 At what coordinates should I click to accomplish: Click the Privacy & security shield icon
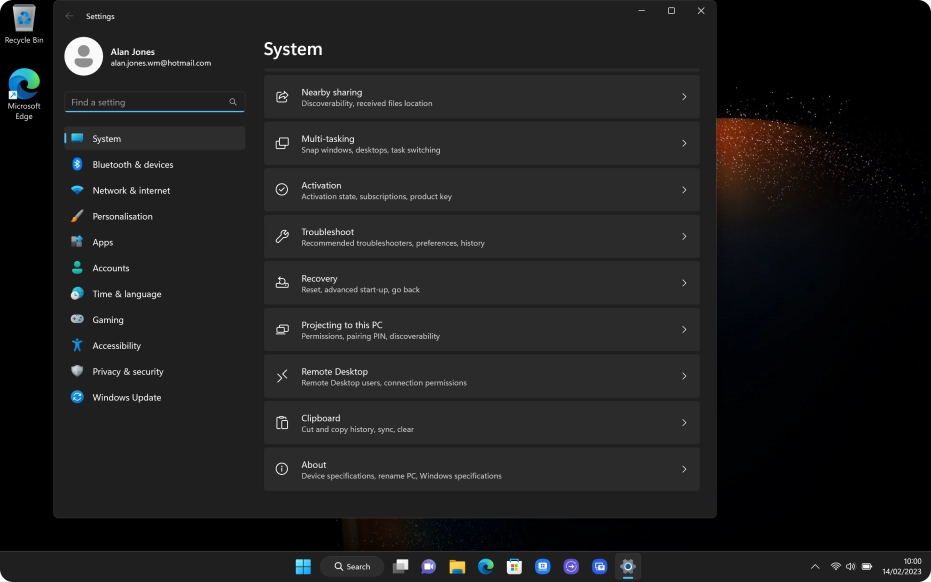77,371
